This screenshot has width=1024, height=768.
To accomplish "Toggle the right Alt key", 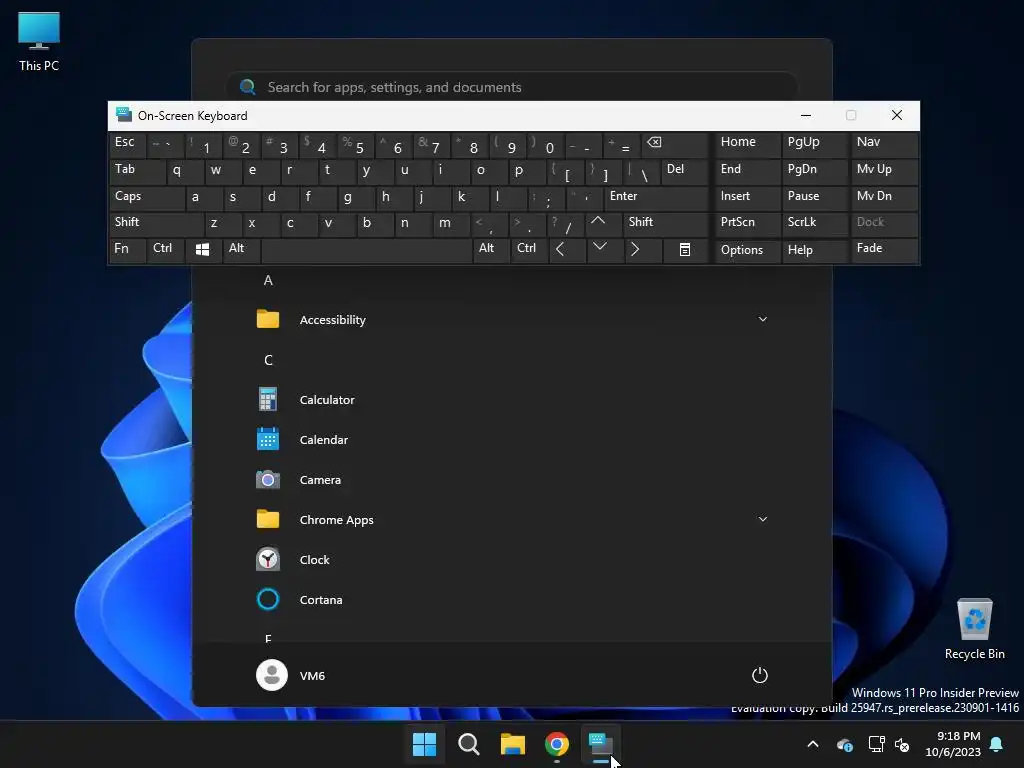I will tap(491, 250).
